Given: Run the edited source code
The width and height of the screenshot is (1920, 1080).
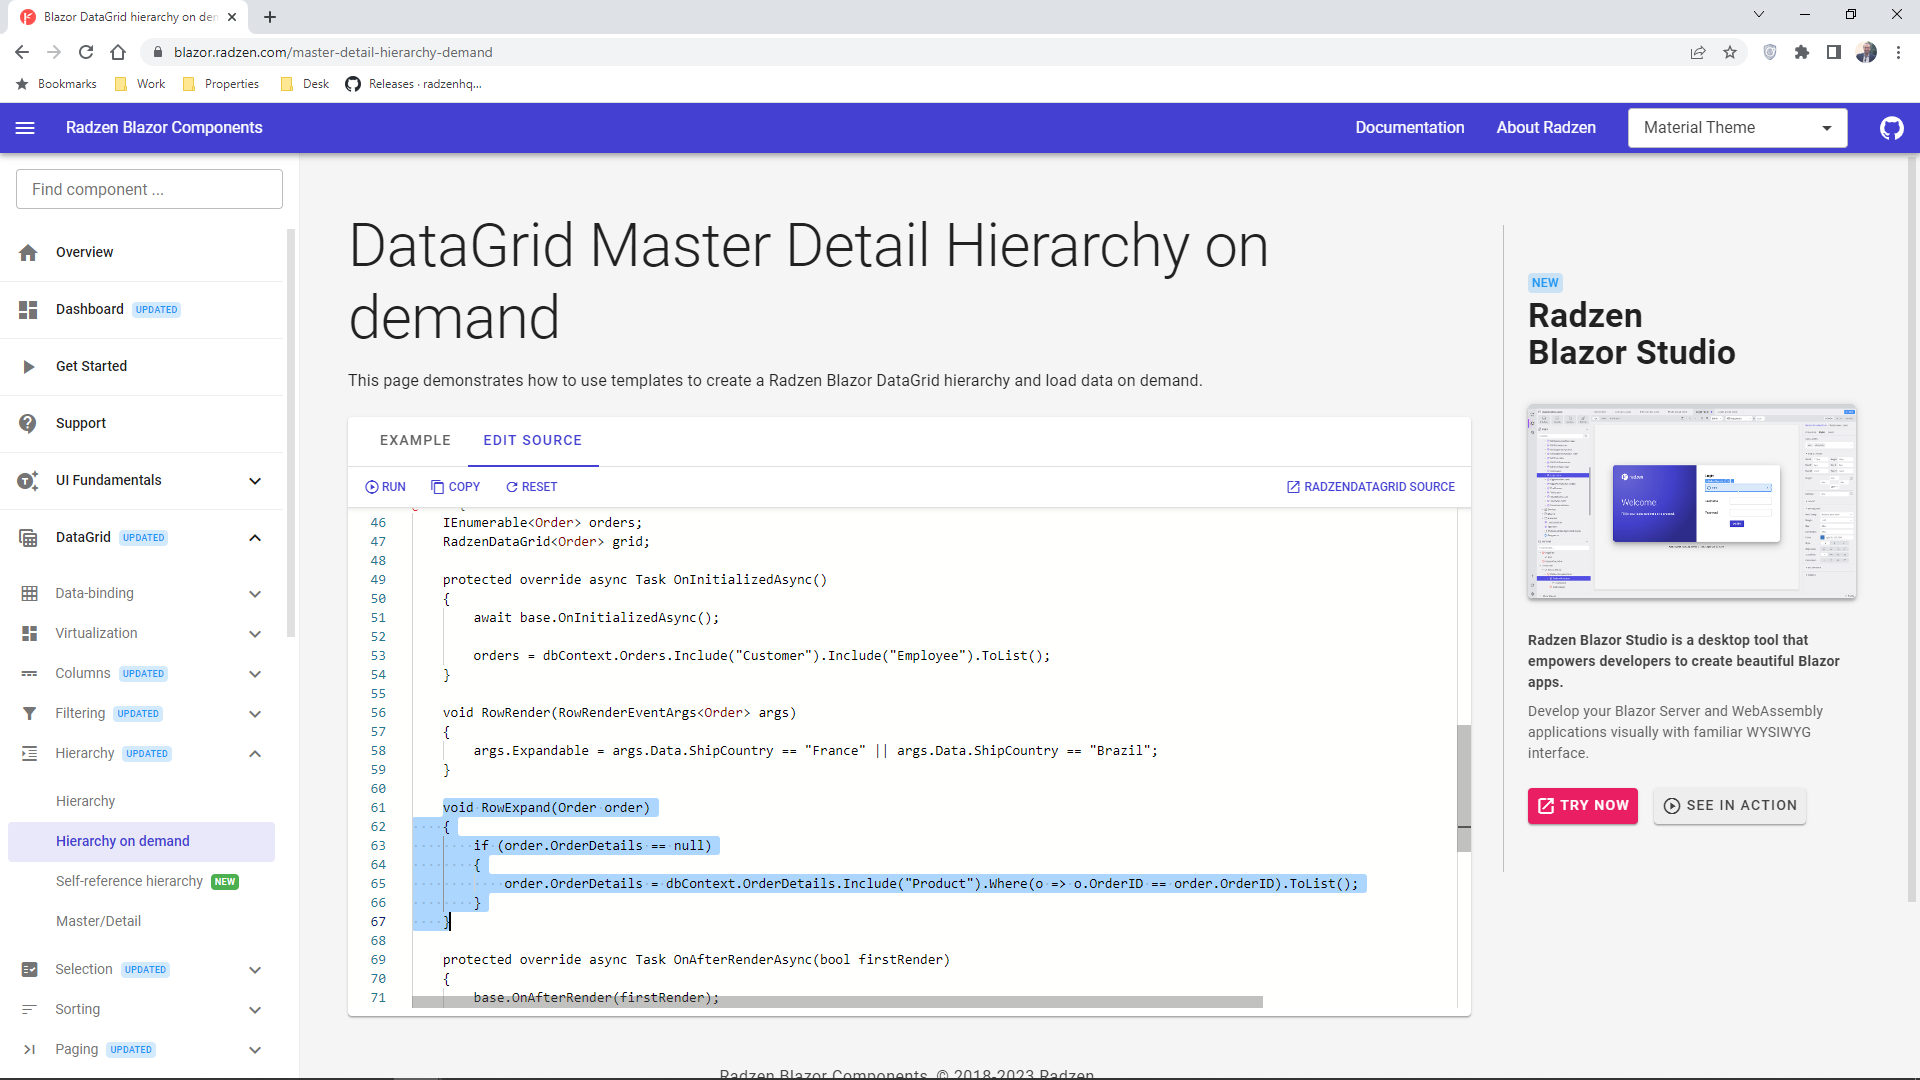Looking at the screenshot, I should point(385,487).
